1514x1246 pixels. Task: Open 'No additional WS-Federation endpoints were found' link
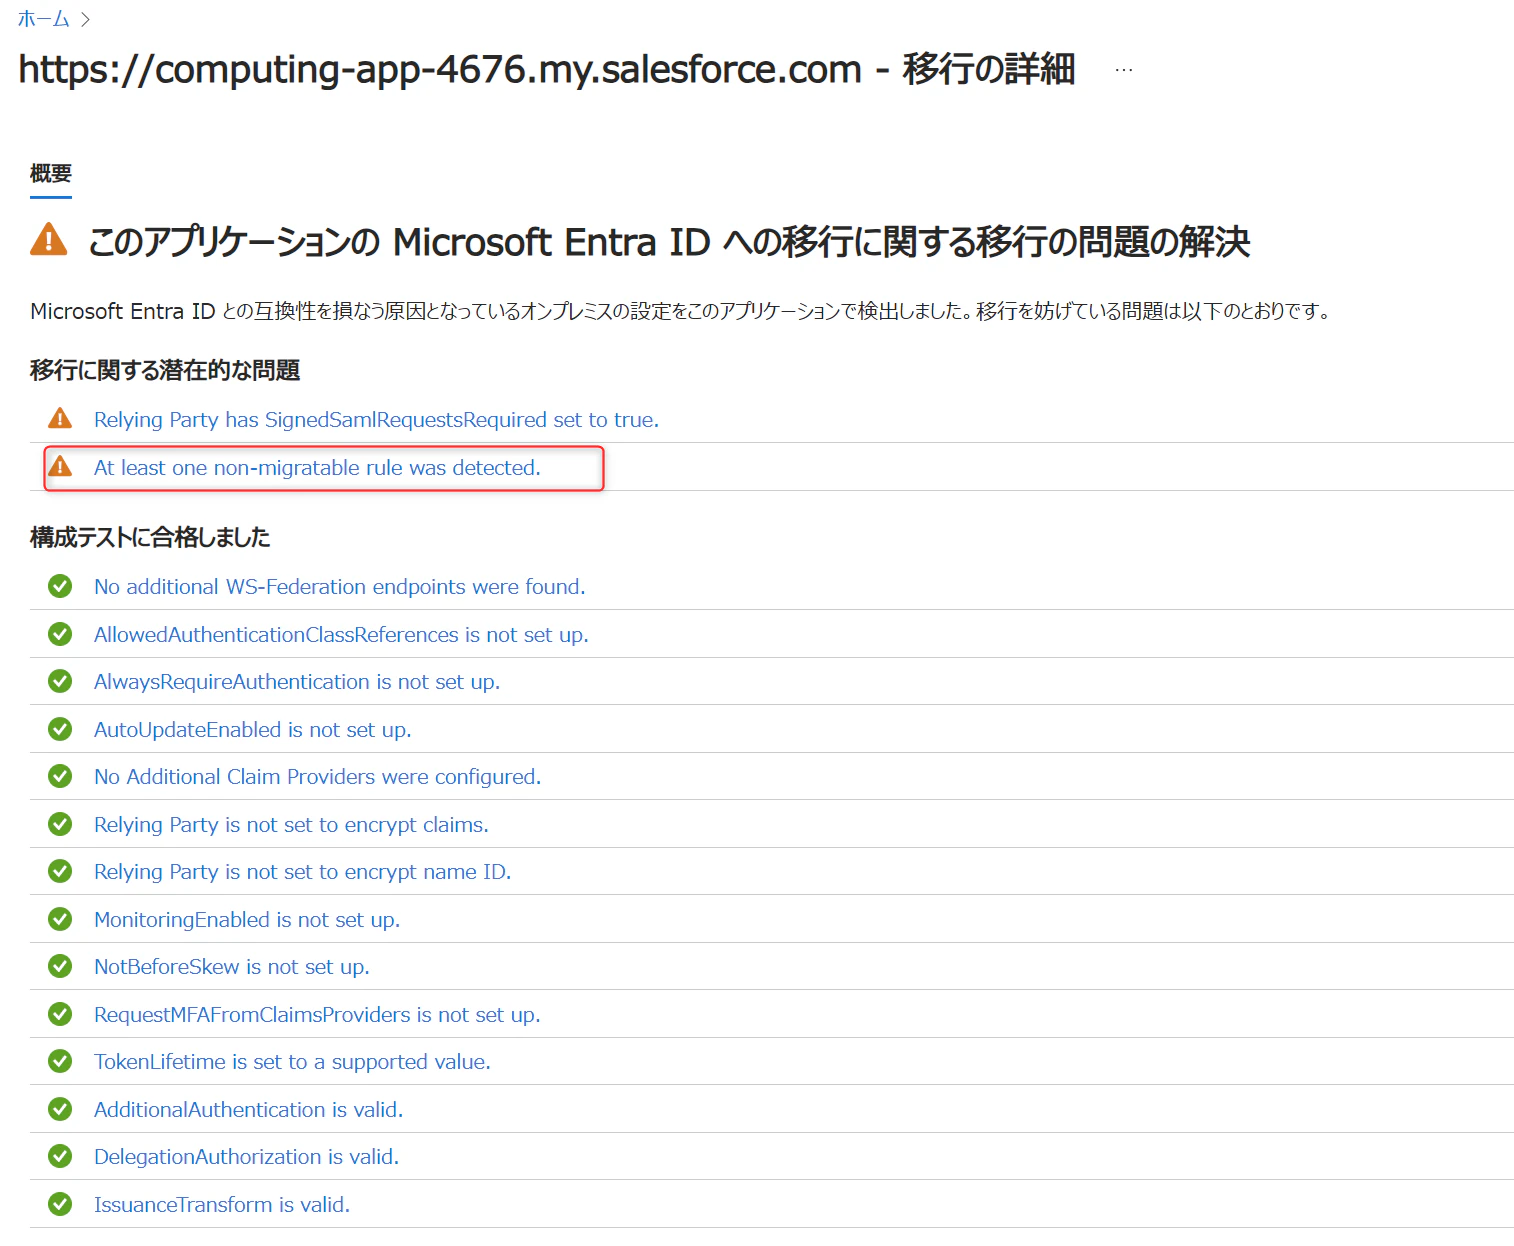pyautogui.click(x=340, y=587)
